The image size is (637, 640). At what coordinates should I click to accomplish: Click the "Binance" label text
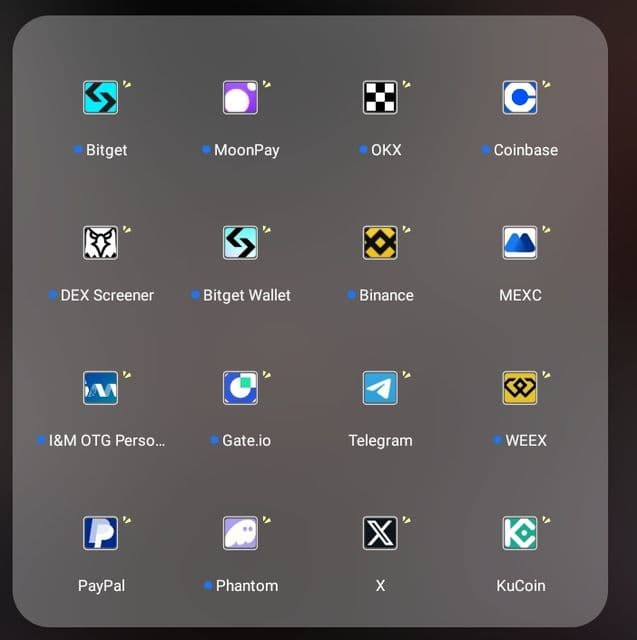[x=386, y=296]
